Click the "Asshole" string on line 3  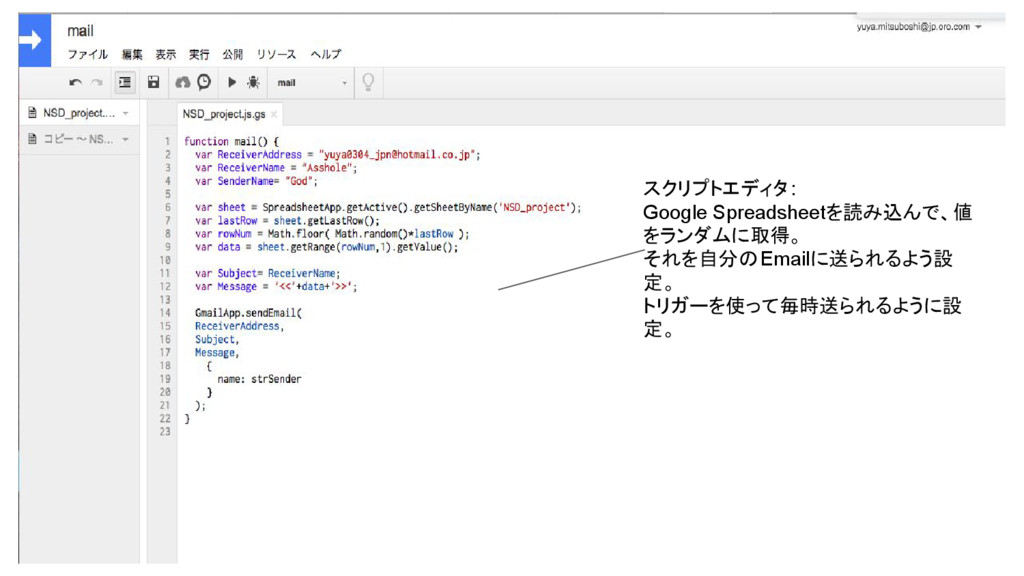pos(328,168)
